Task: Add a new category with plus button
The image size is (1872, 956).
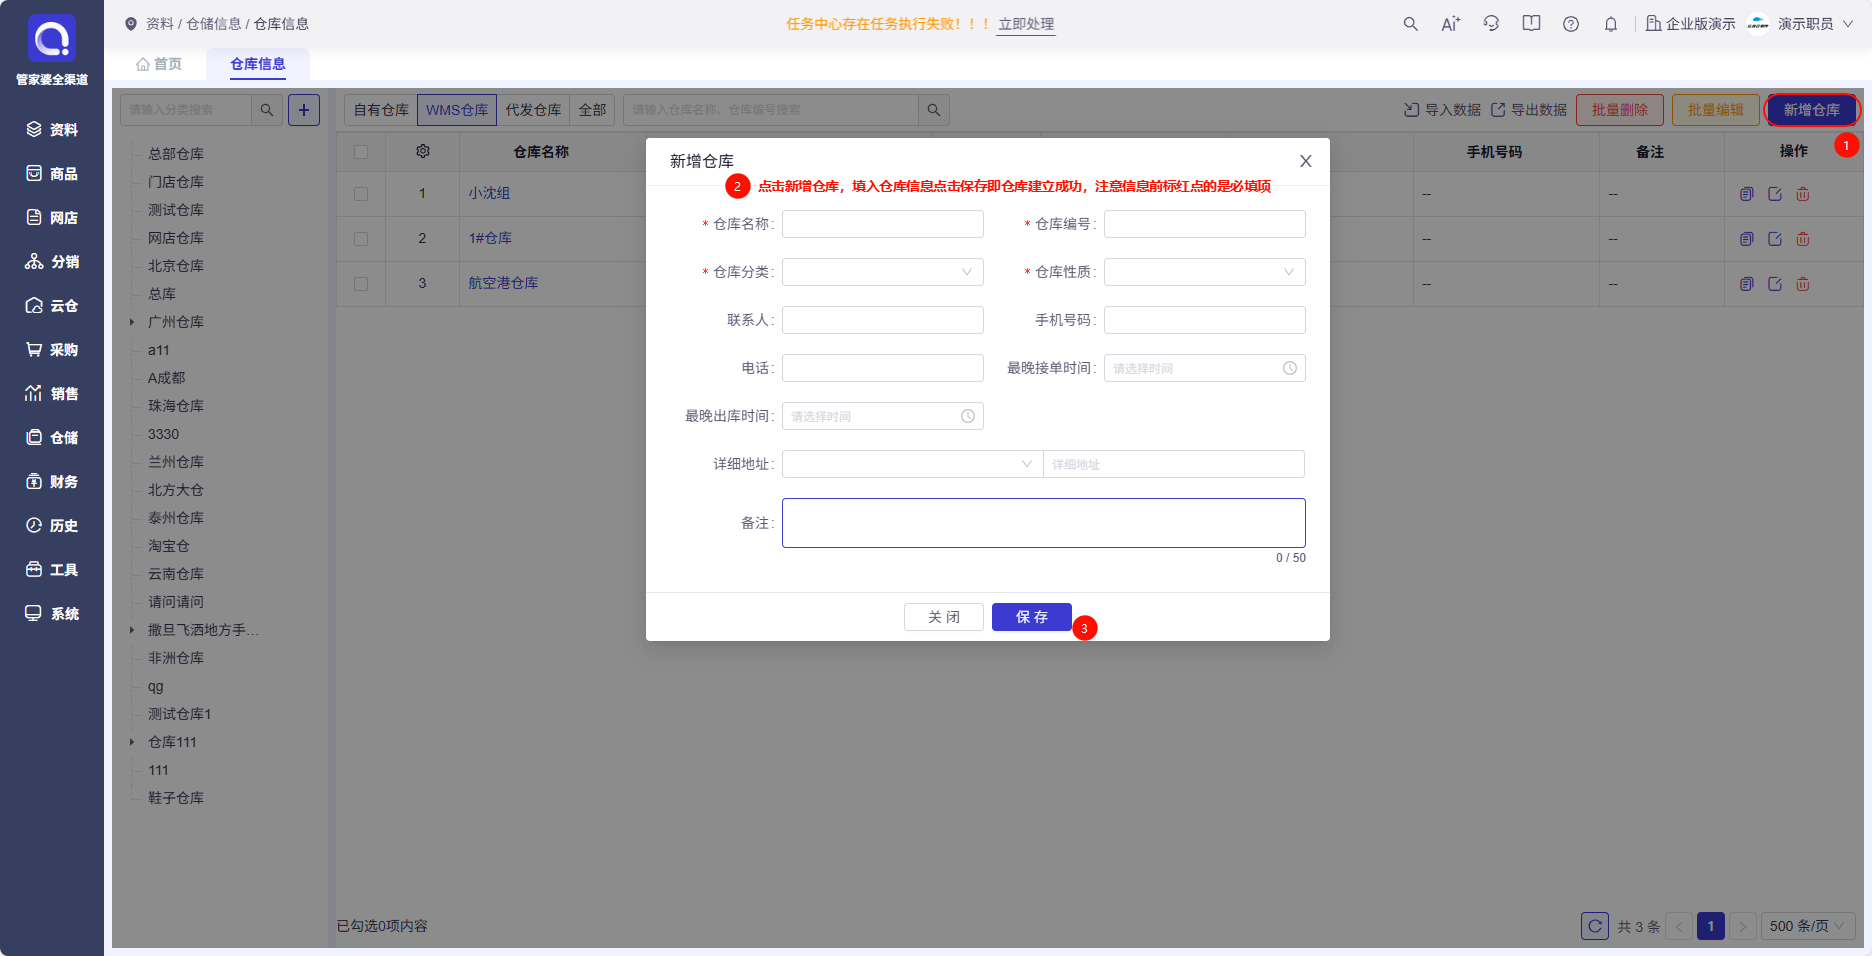Action: (304, 110)
